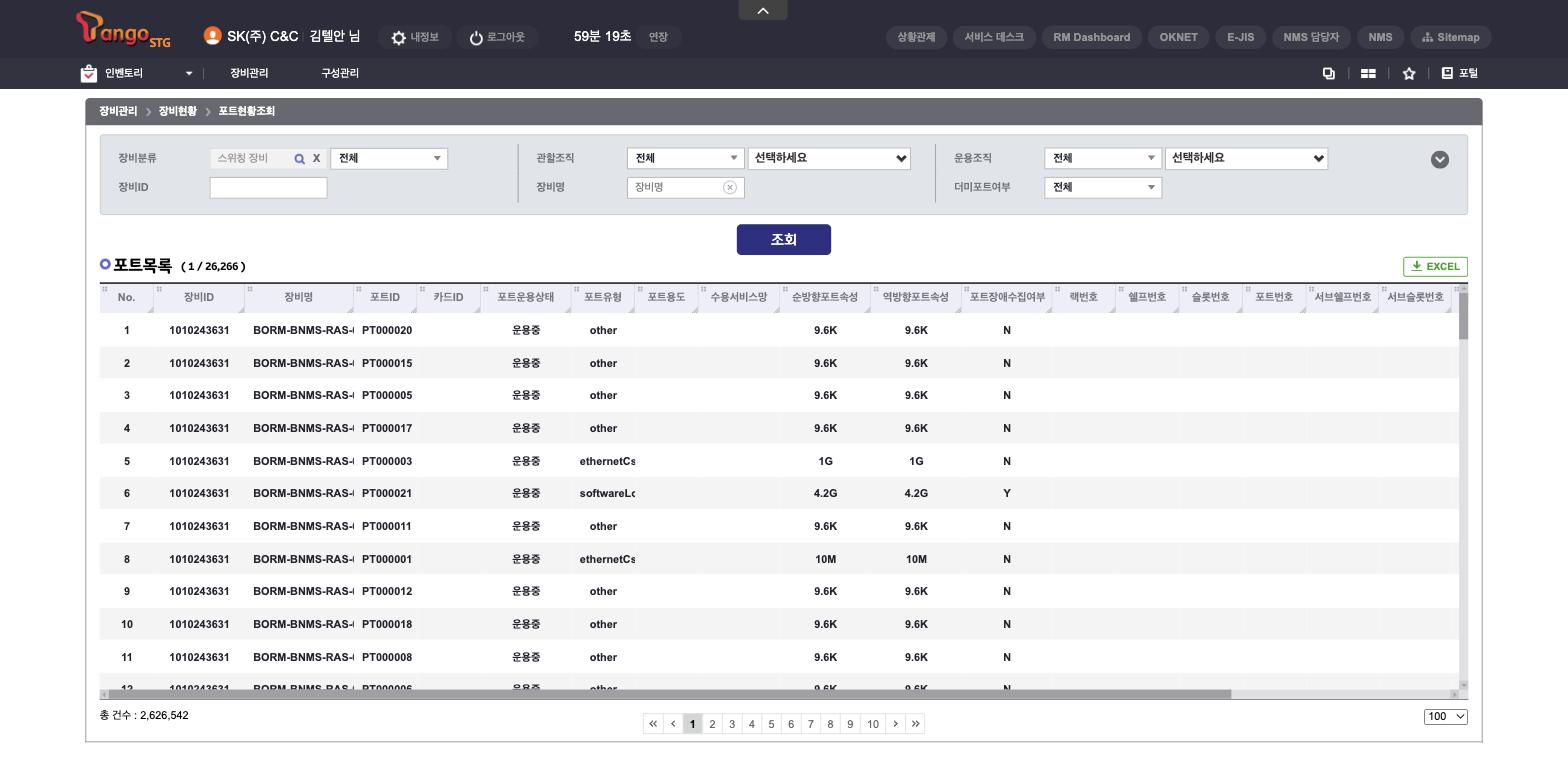Export the list with EXCEL button
Screen dimensions: 1568x772
pos(1435,266)
